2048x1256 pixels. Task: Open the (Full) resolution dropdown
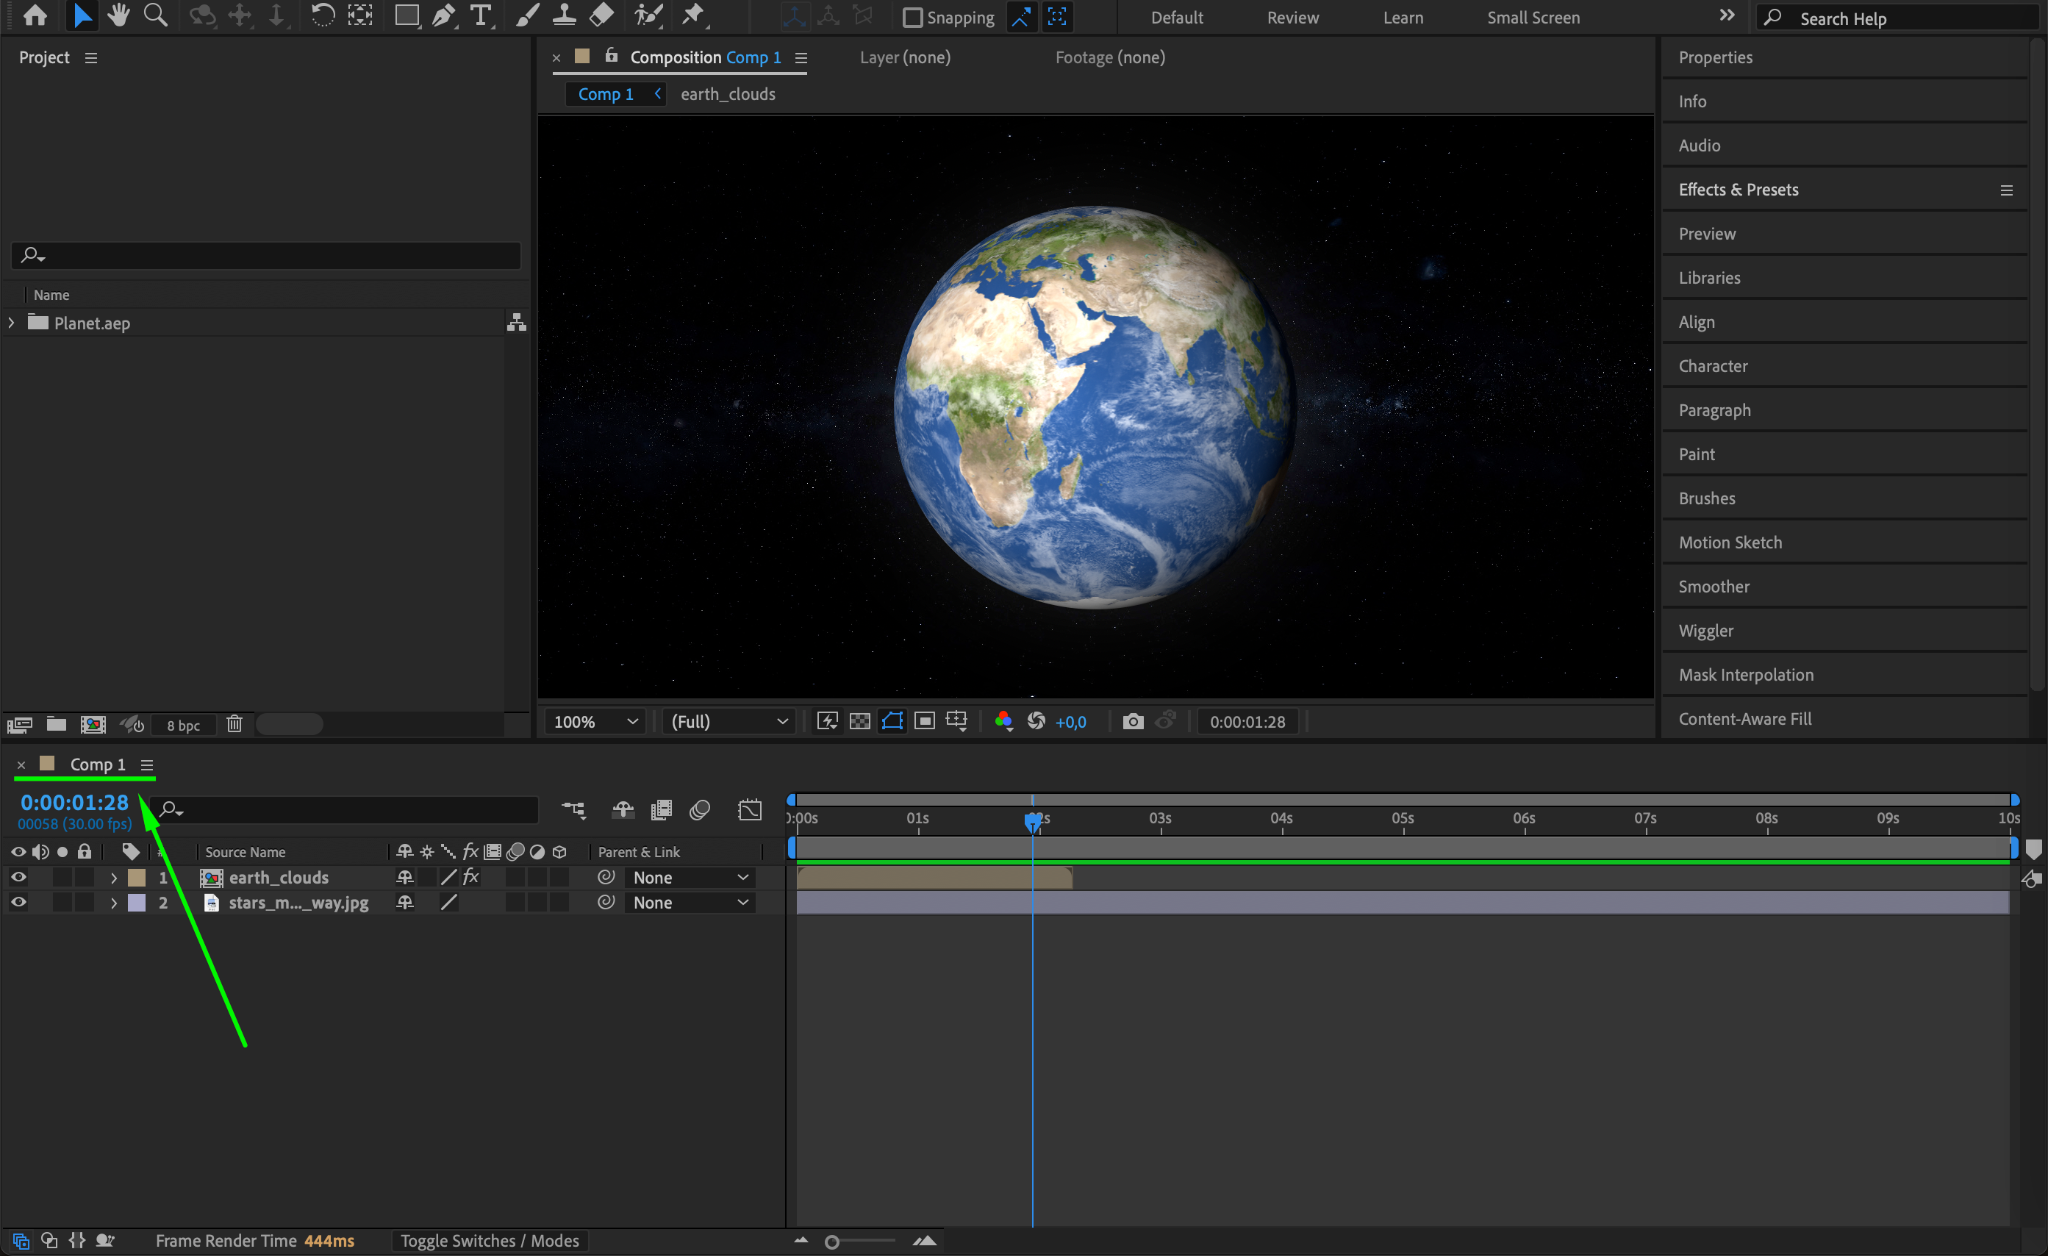[x=728, y=721]
